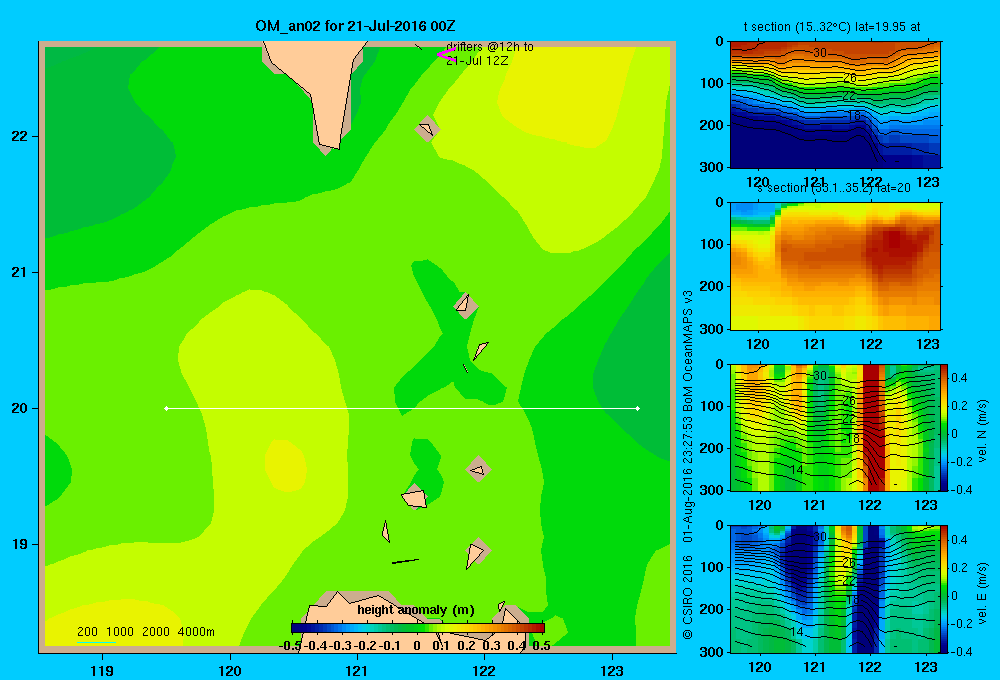Screen dimensions: 1000x680
Task: Click depth label 100 on salinity section axis
Action: [711, 244]
